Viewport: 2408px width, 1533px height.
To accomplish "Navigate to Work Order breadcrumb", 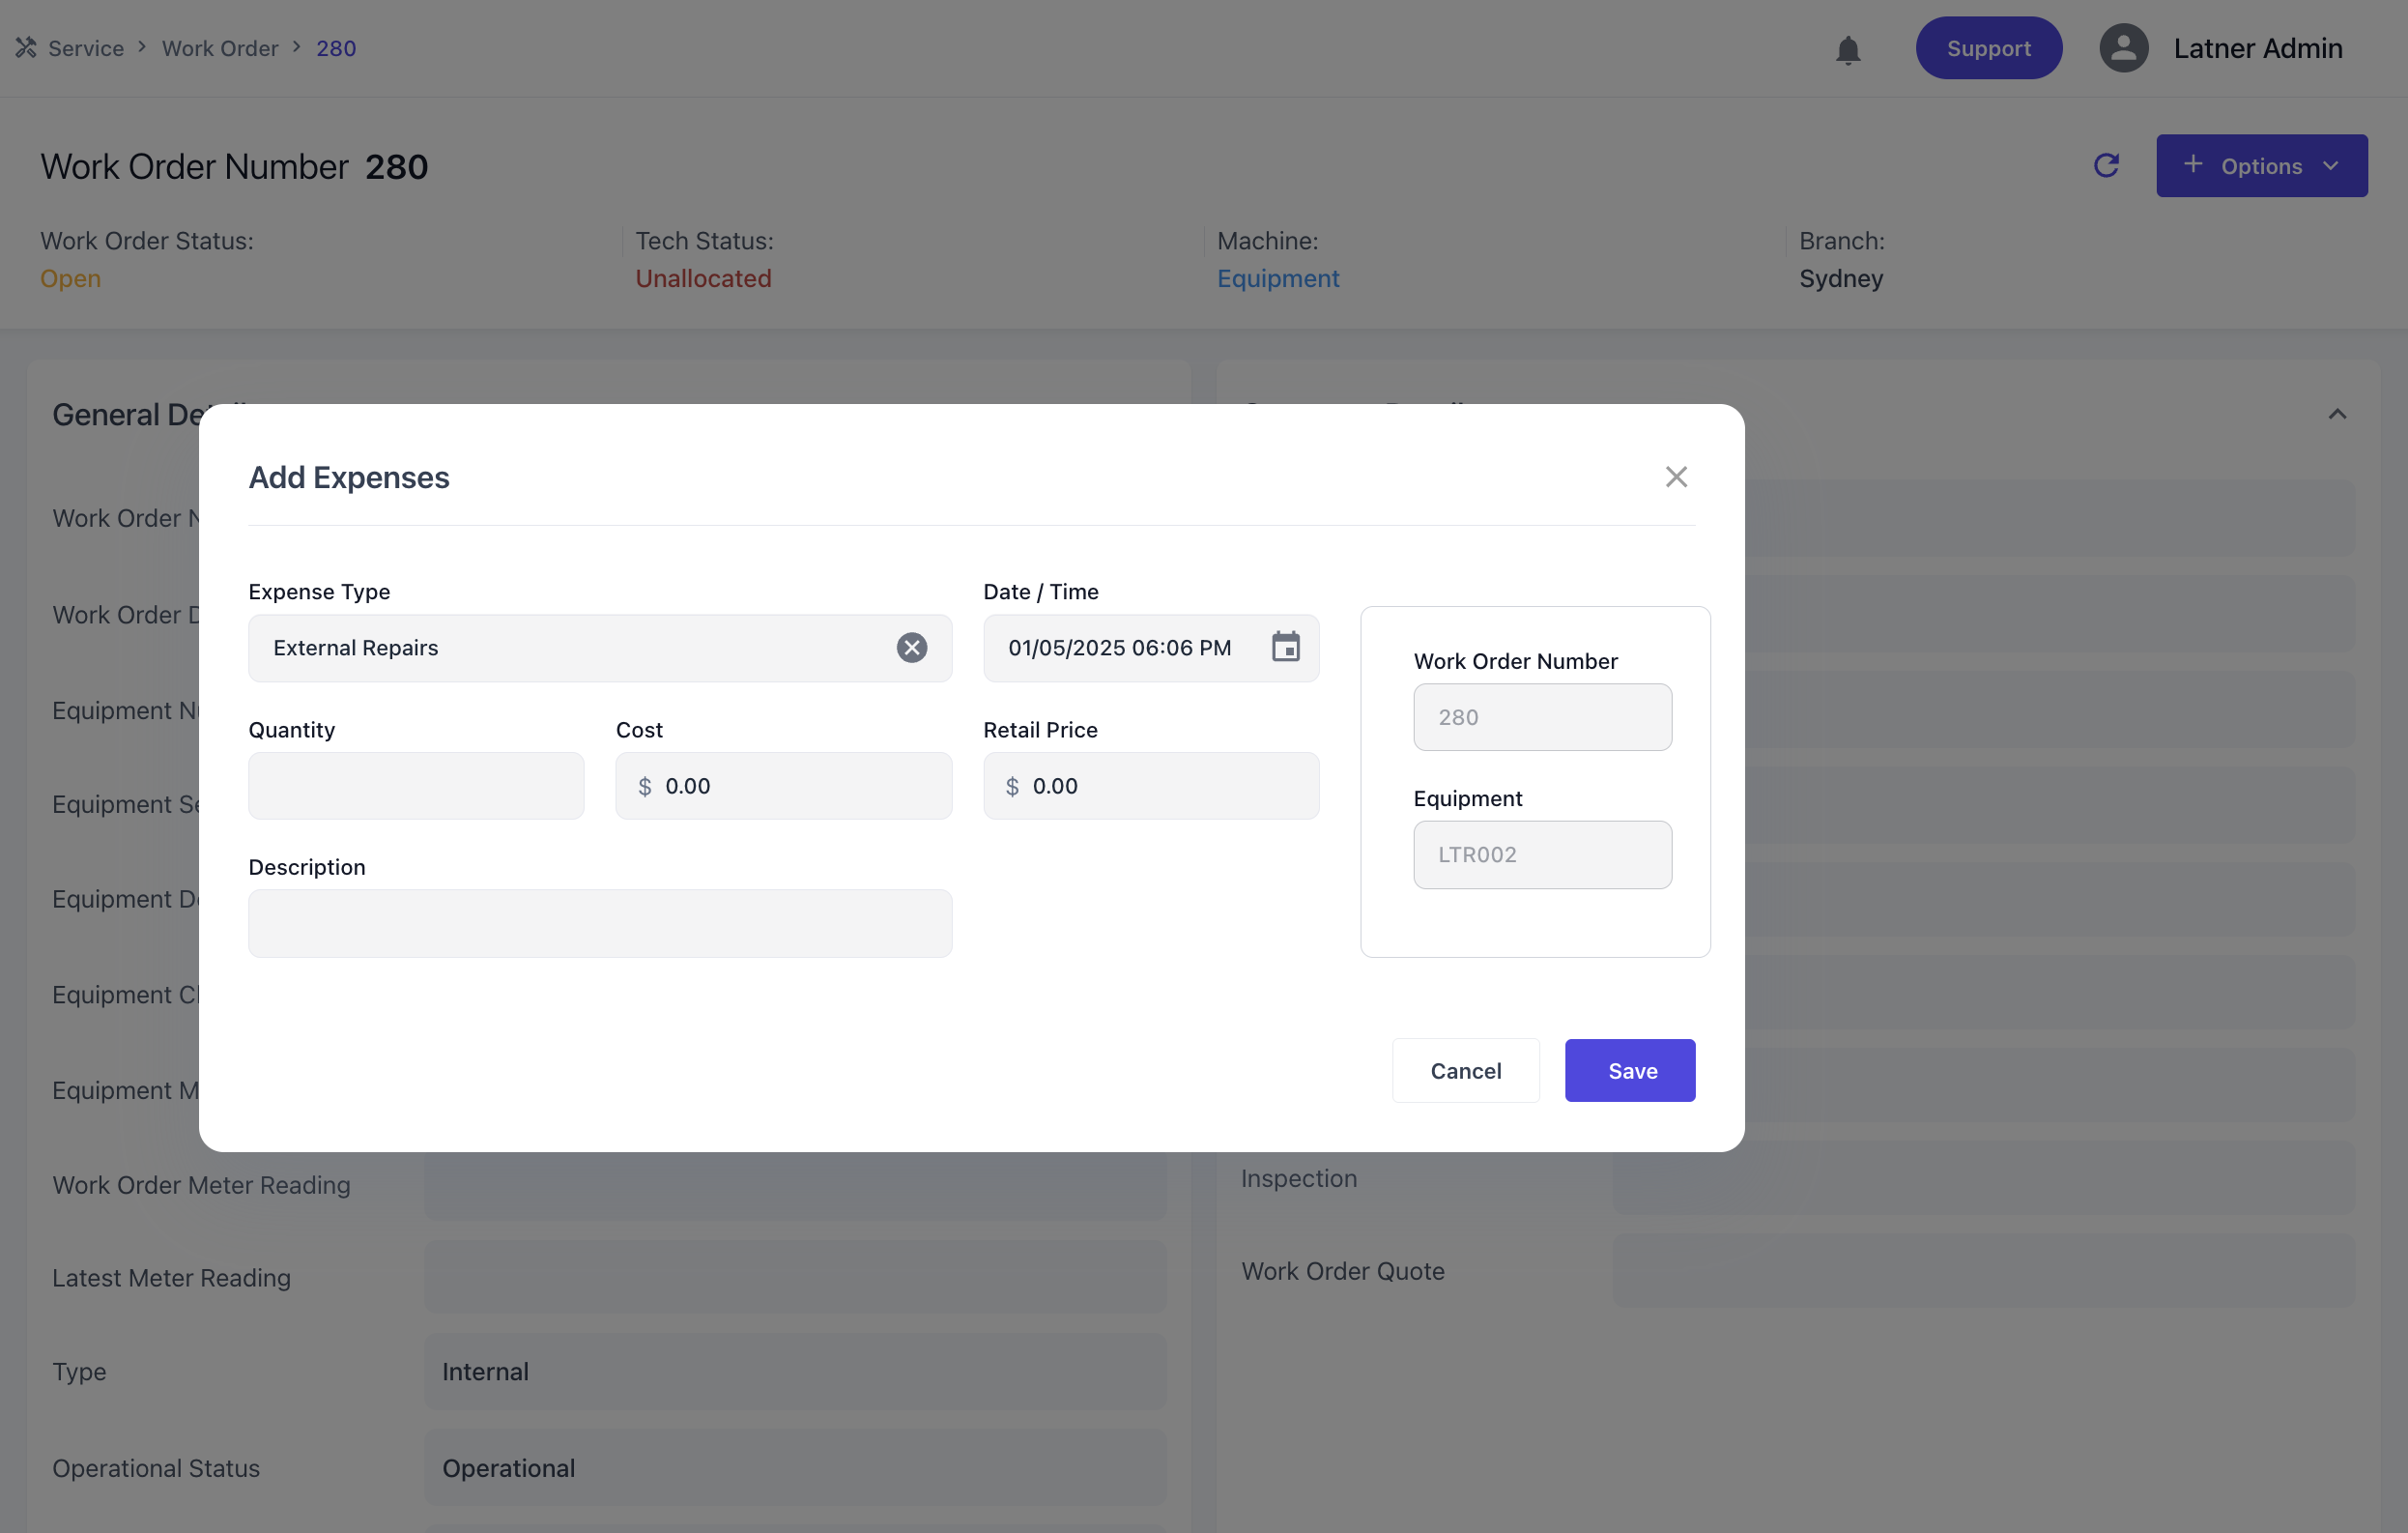I will 220,48.
